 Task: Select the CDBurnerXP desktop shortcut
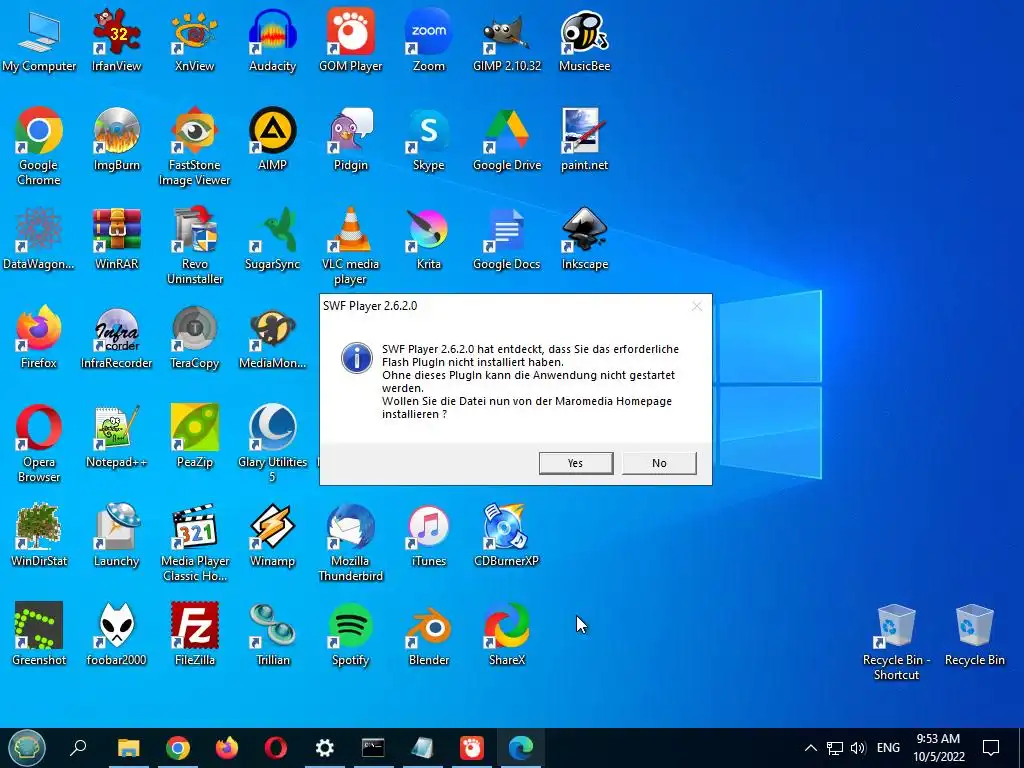point(507,536)
